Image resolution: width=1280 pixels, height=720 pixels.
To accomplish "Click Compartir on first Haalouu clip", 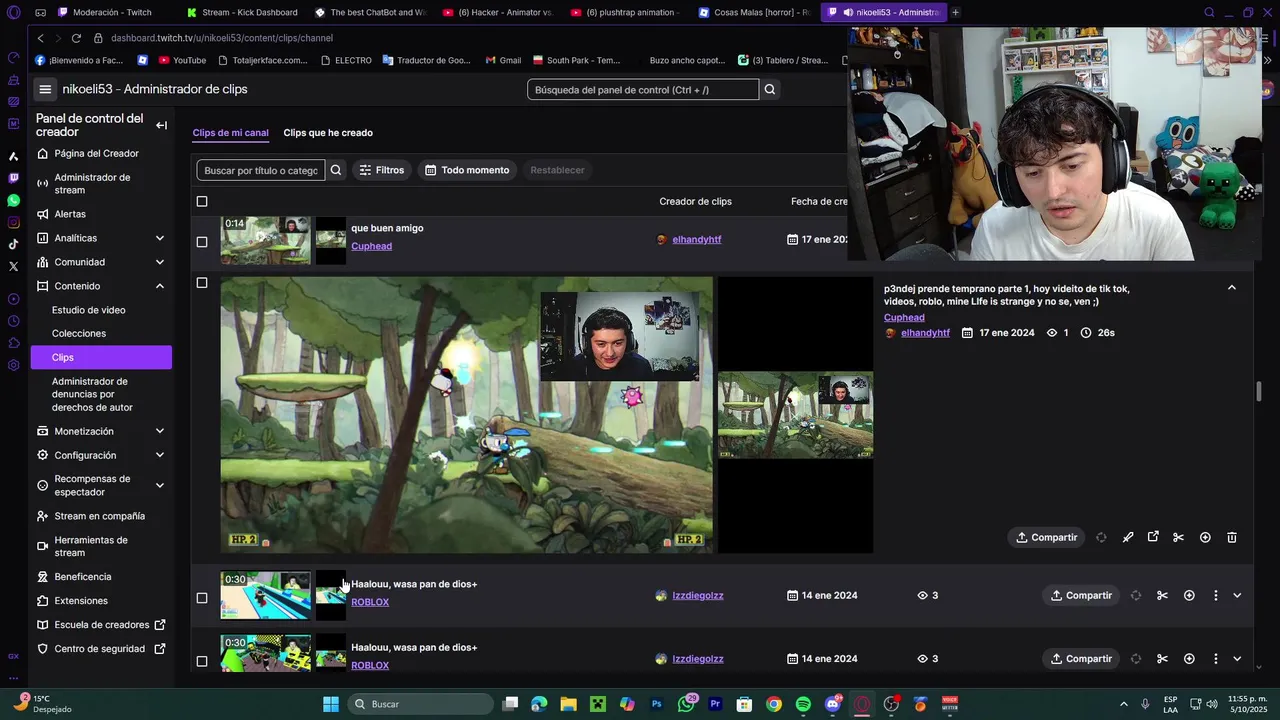I will [1081, 595].
